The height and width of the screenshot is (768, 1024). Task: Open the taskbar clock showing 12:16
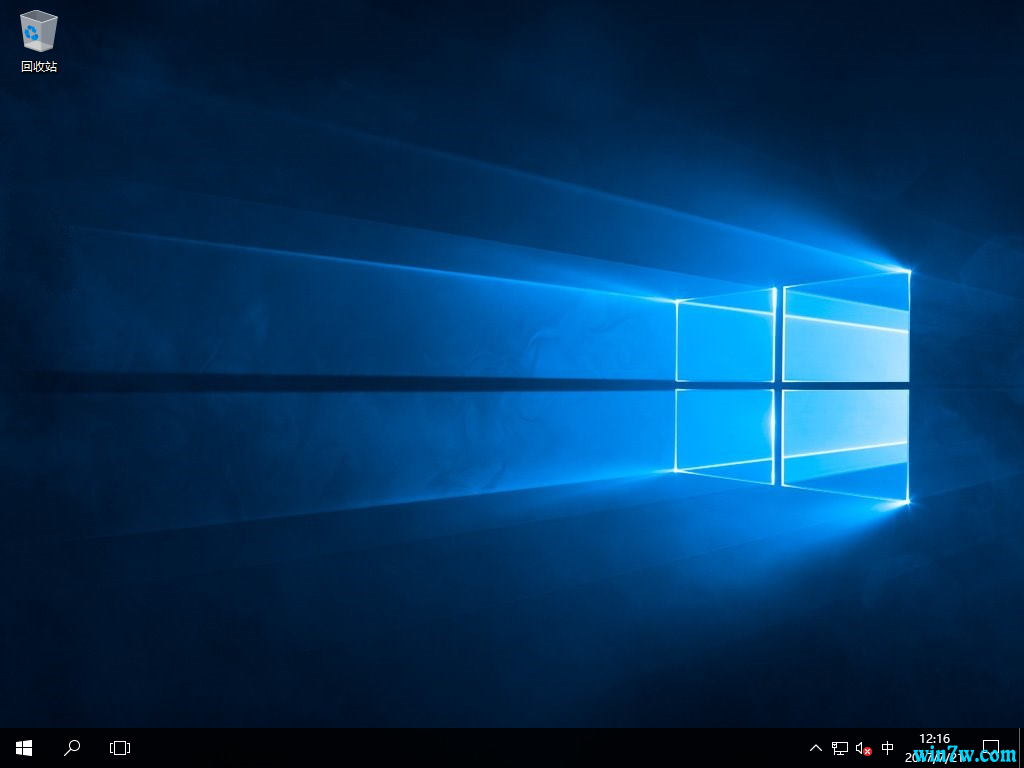[934, 748]
